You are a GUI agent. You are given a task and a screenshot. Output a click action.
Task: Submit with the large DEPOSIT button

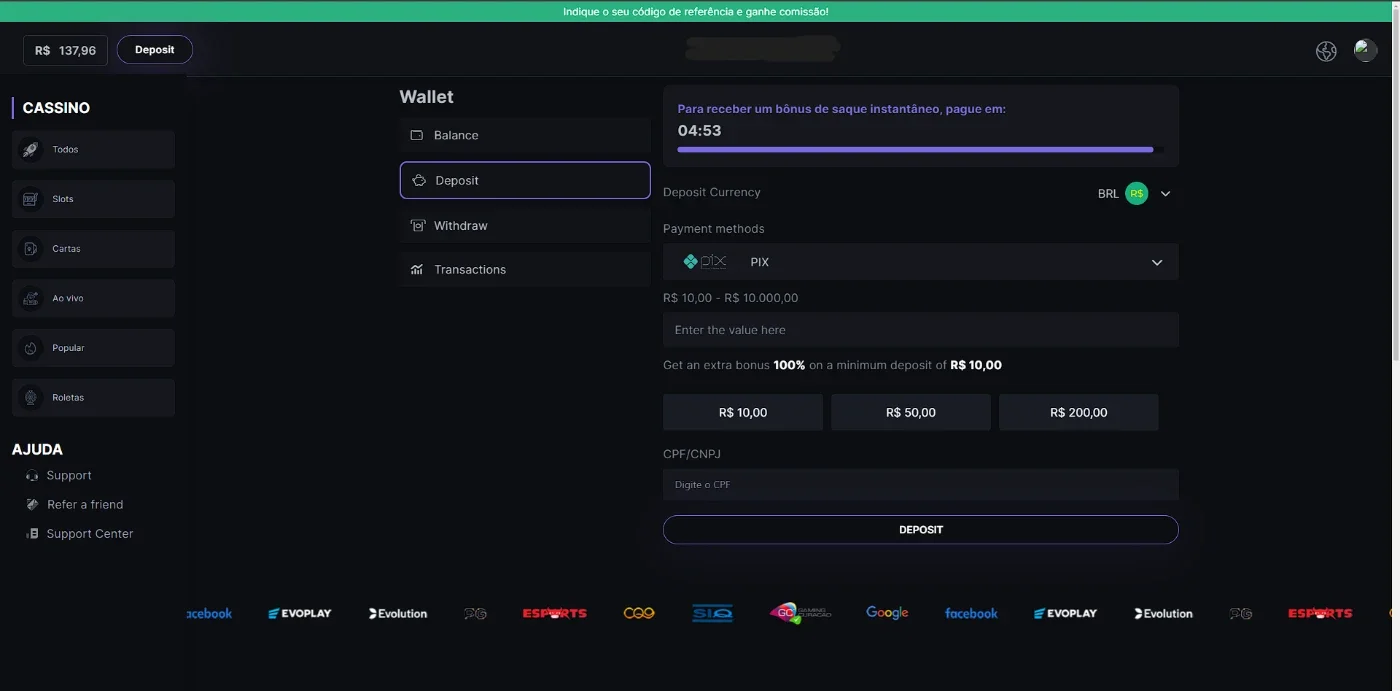pos(920,530)
